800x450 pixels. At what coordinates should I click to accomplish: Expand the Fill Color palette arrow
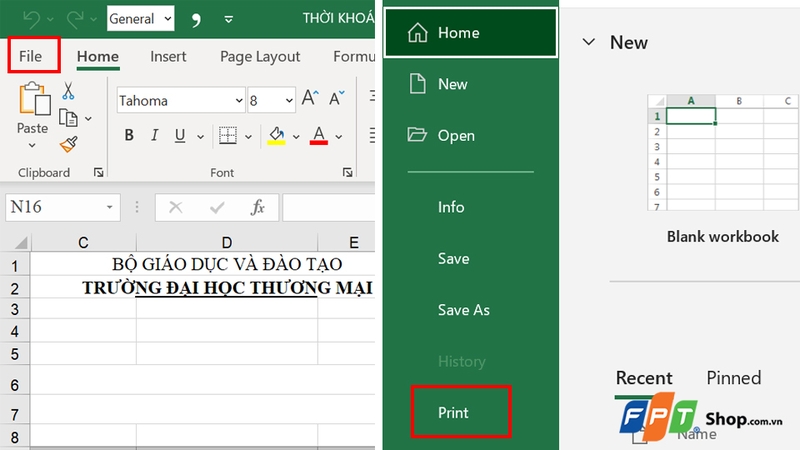(296, 137)
